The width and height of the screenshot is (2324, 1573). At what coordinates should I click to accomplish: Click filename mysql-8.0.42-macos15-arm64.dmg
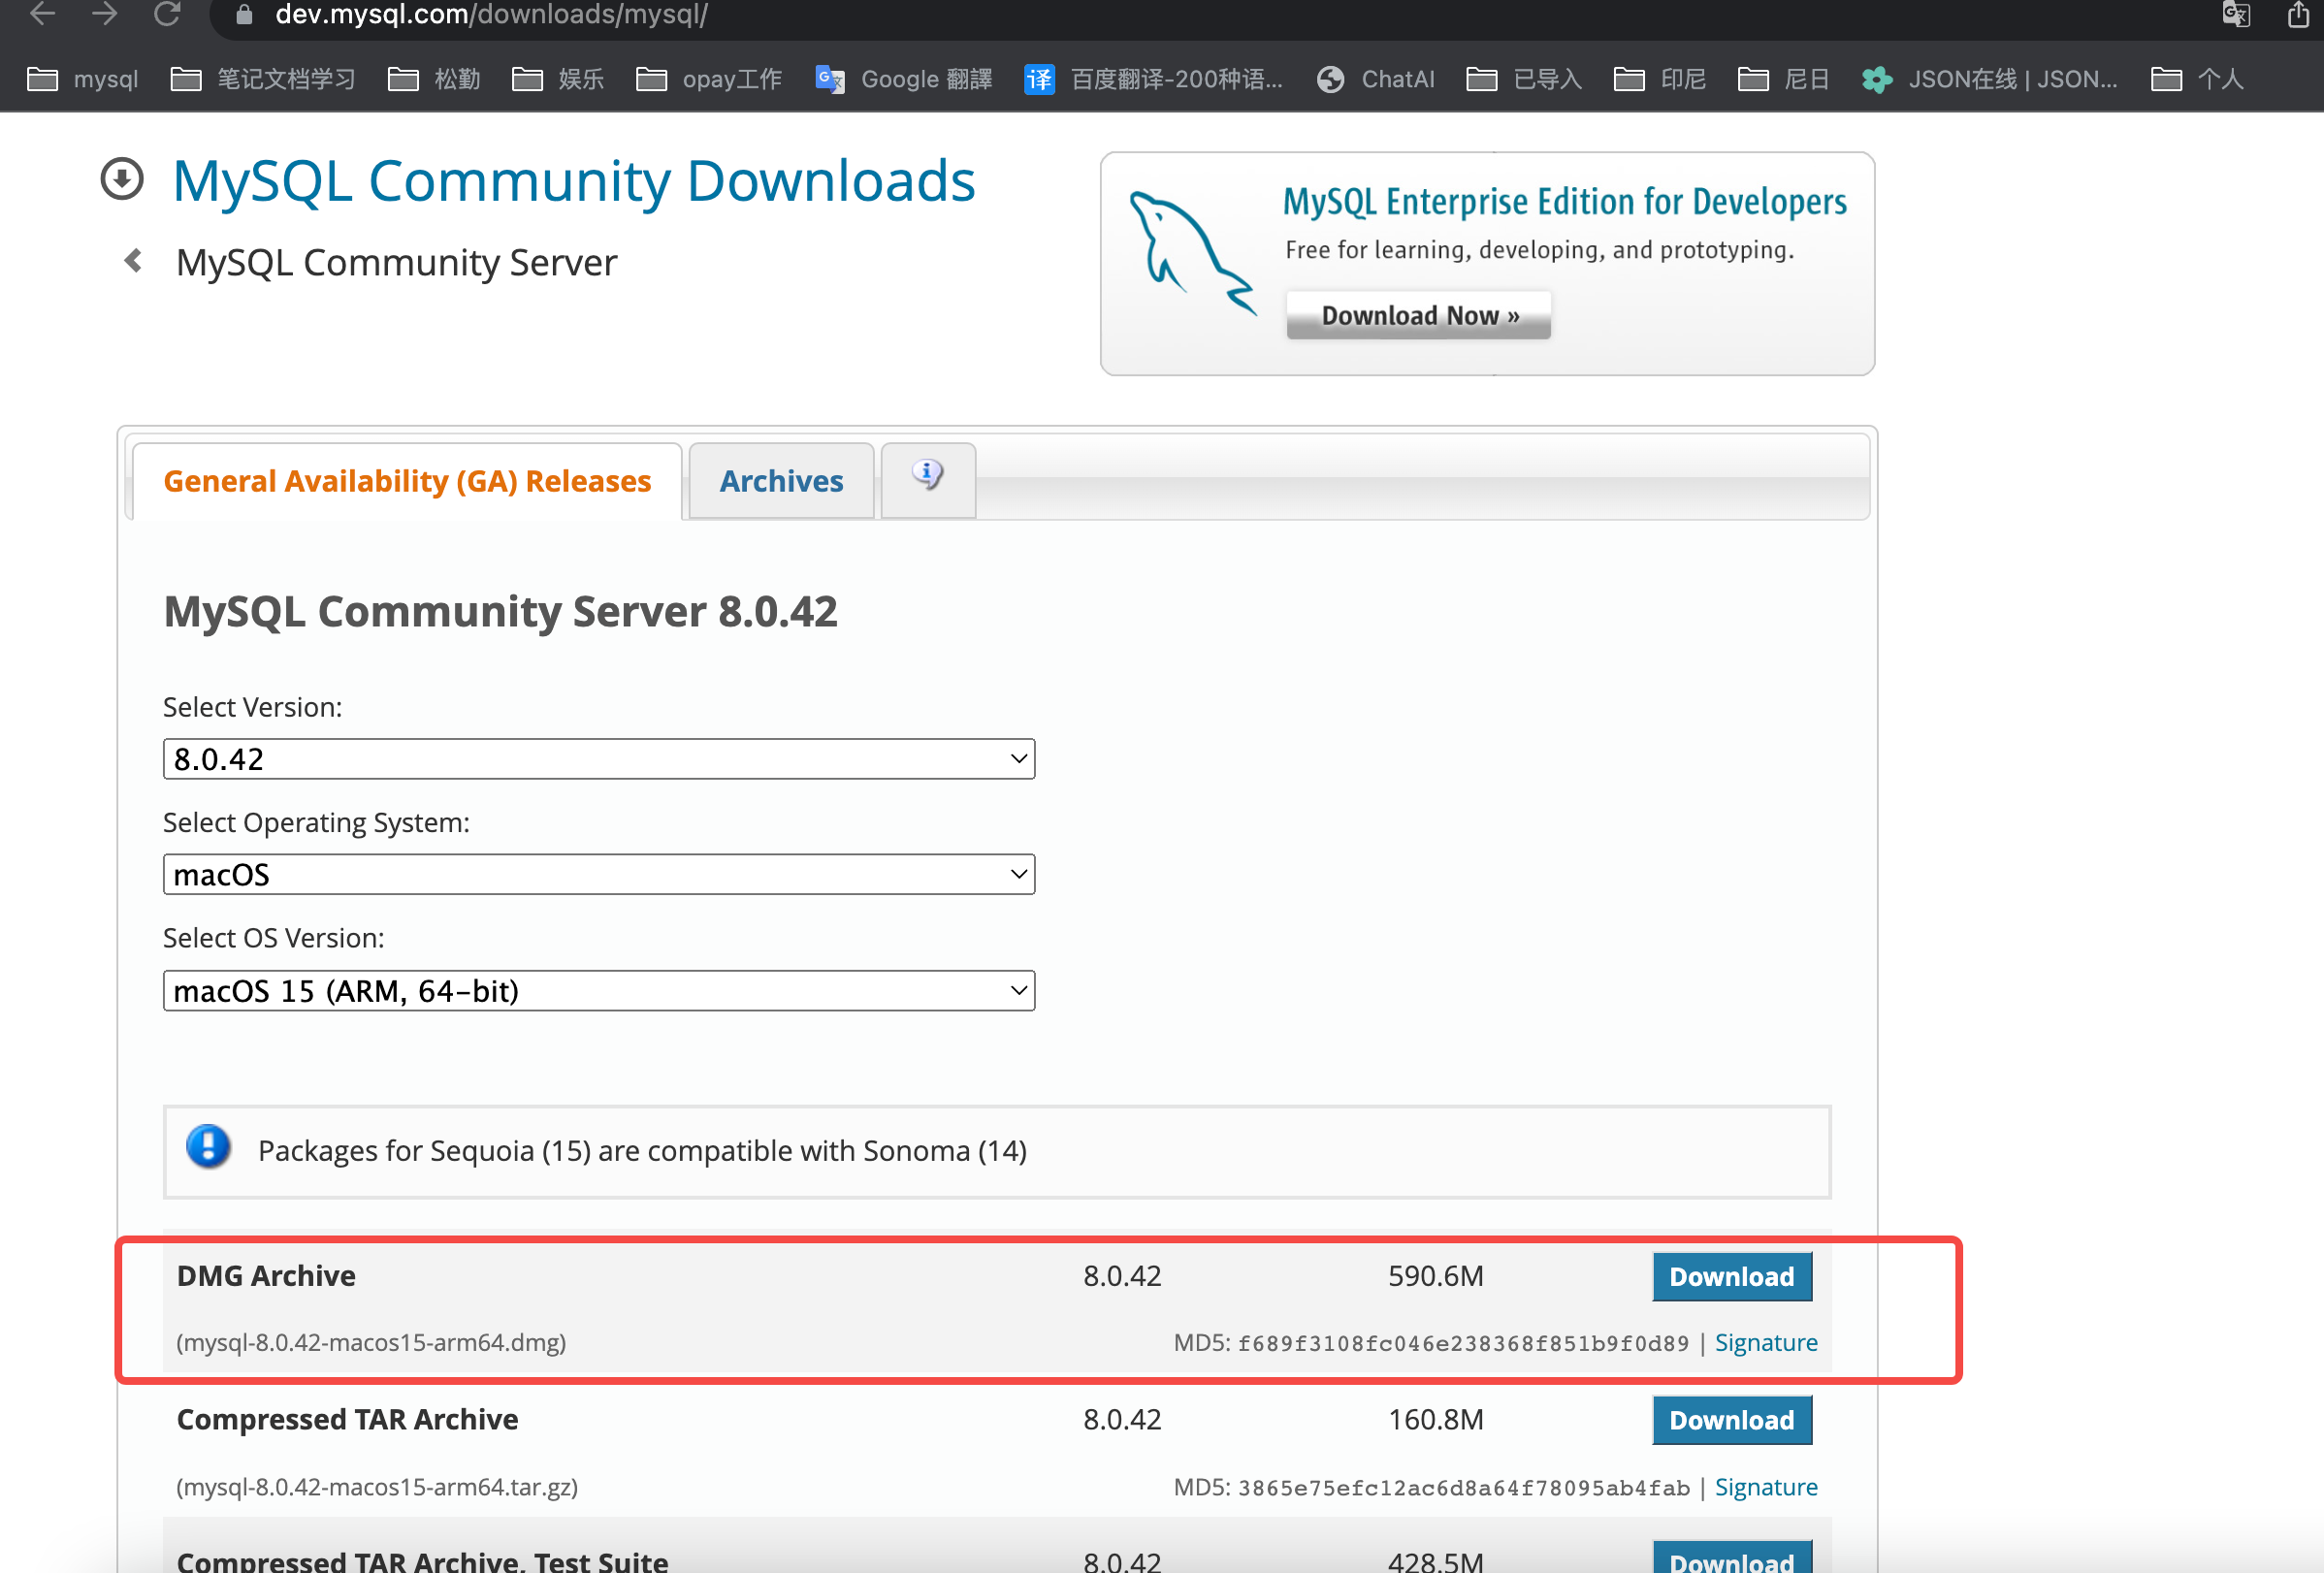tap(371, 1342)
